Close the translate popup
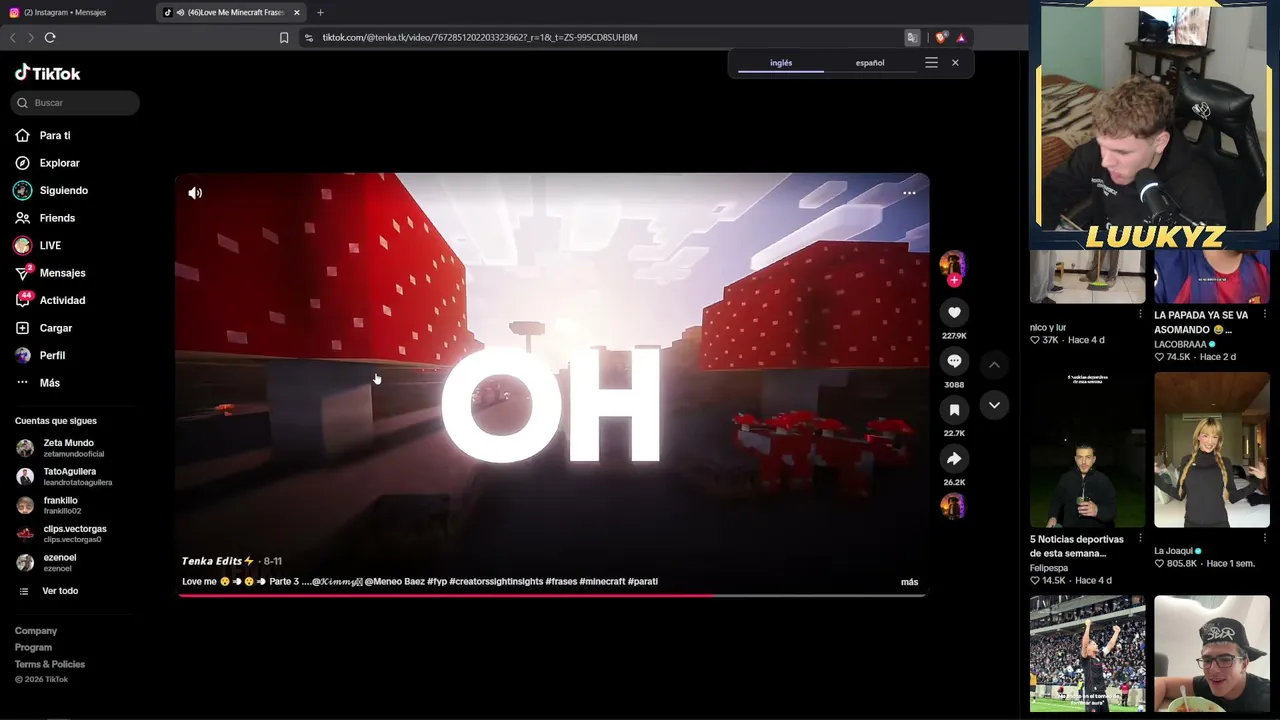 click(955, 63)
